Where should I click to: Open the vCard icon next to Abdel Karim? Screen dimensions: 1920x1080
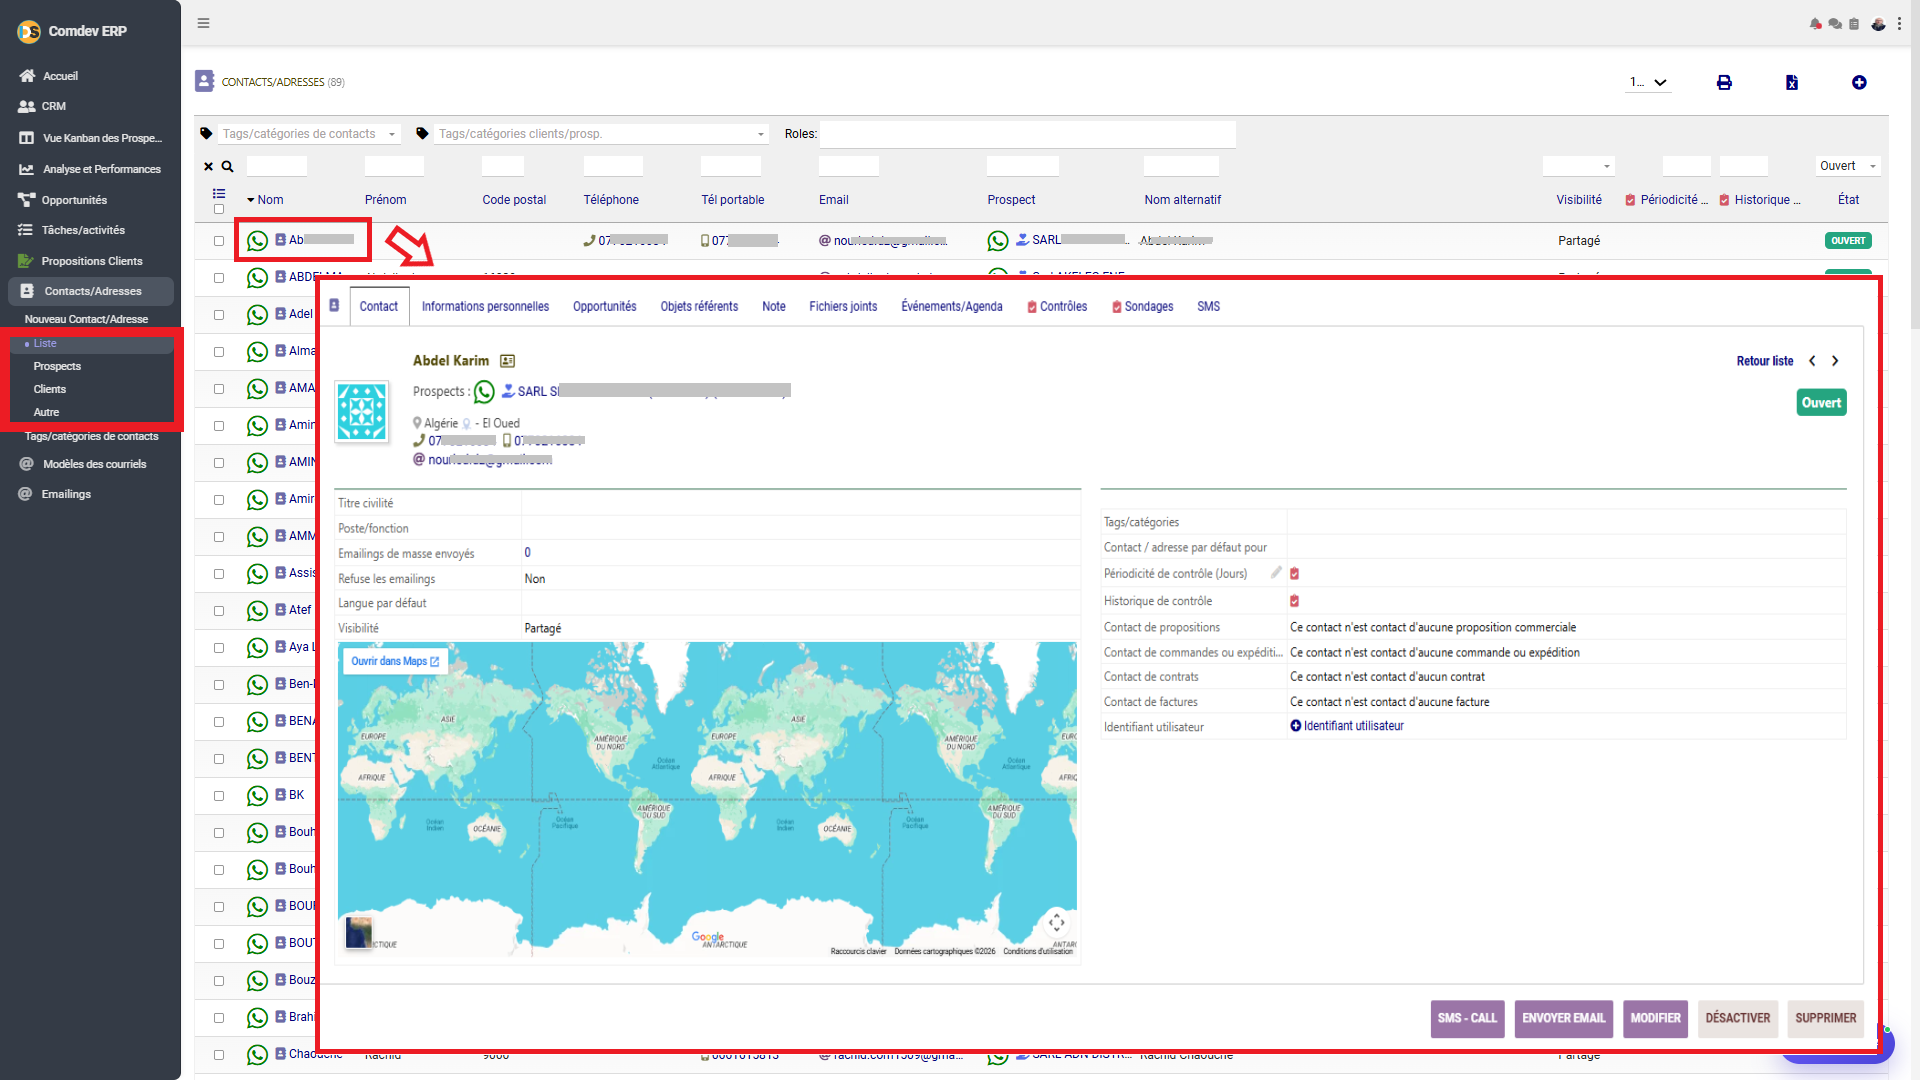tap(507, 361)
